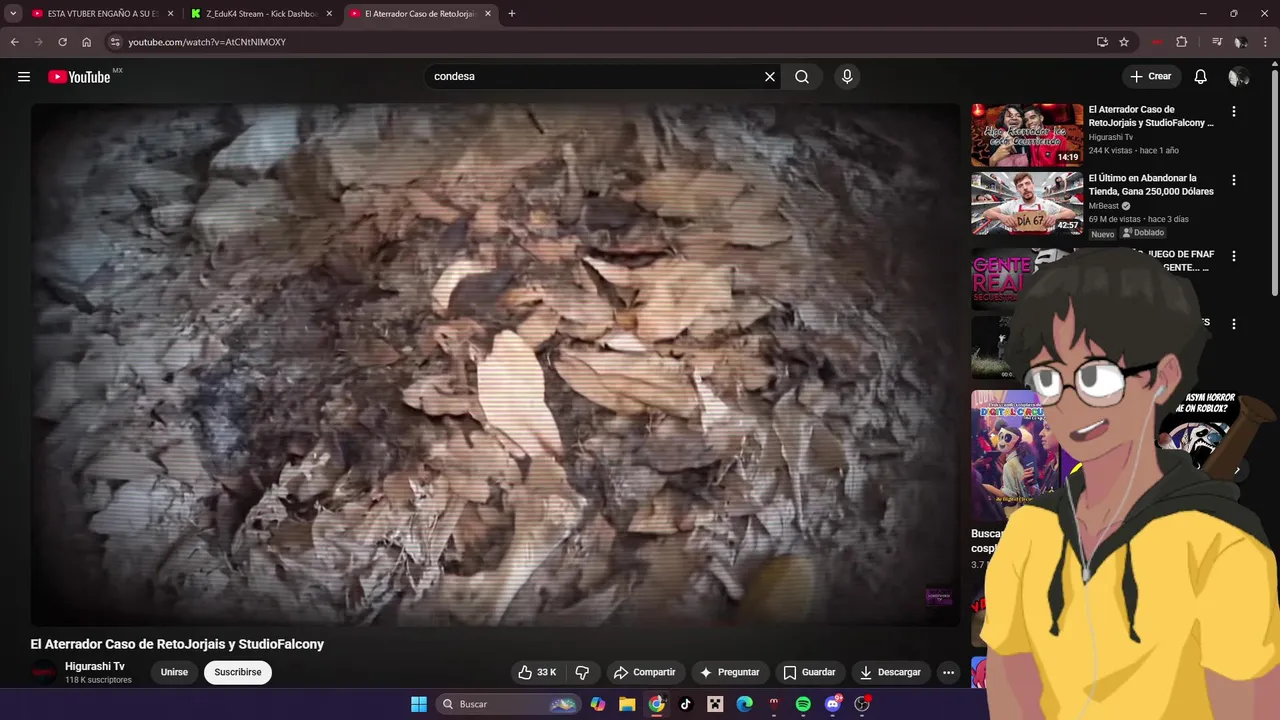Screen dimensions: 1280x720
Task: Go to the YouTube home logo
Action: [79, 77]
